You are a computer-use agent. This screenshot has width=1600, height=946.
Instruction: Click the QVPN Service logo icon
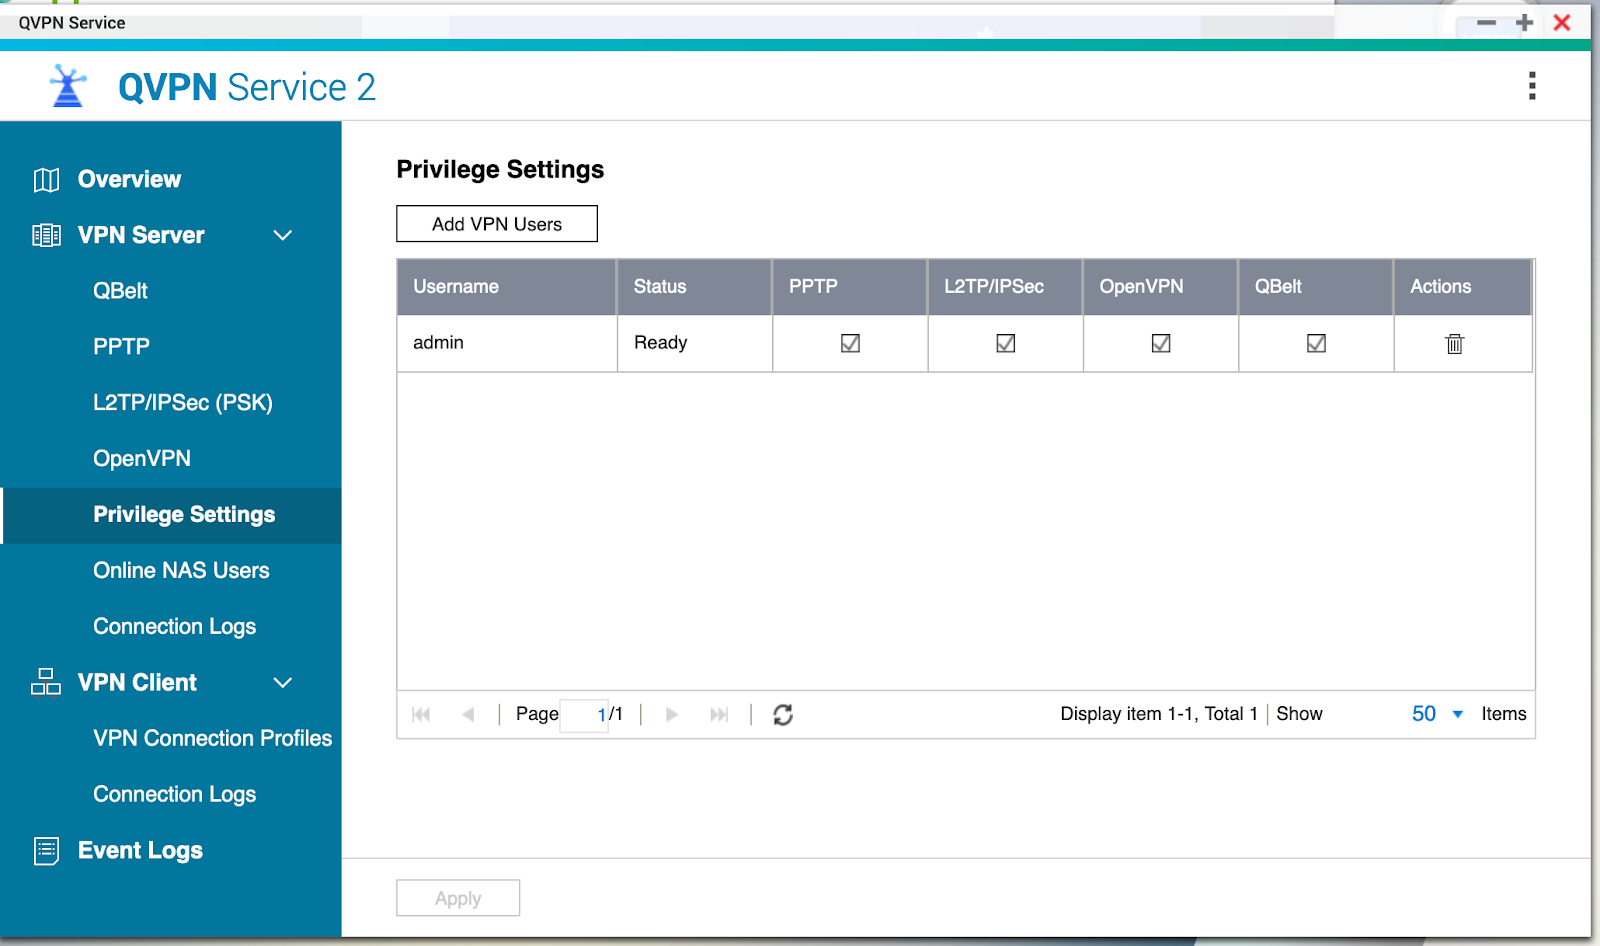click(68, 87)
